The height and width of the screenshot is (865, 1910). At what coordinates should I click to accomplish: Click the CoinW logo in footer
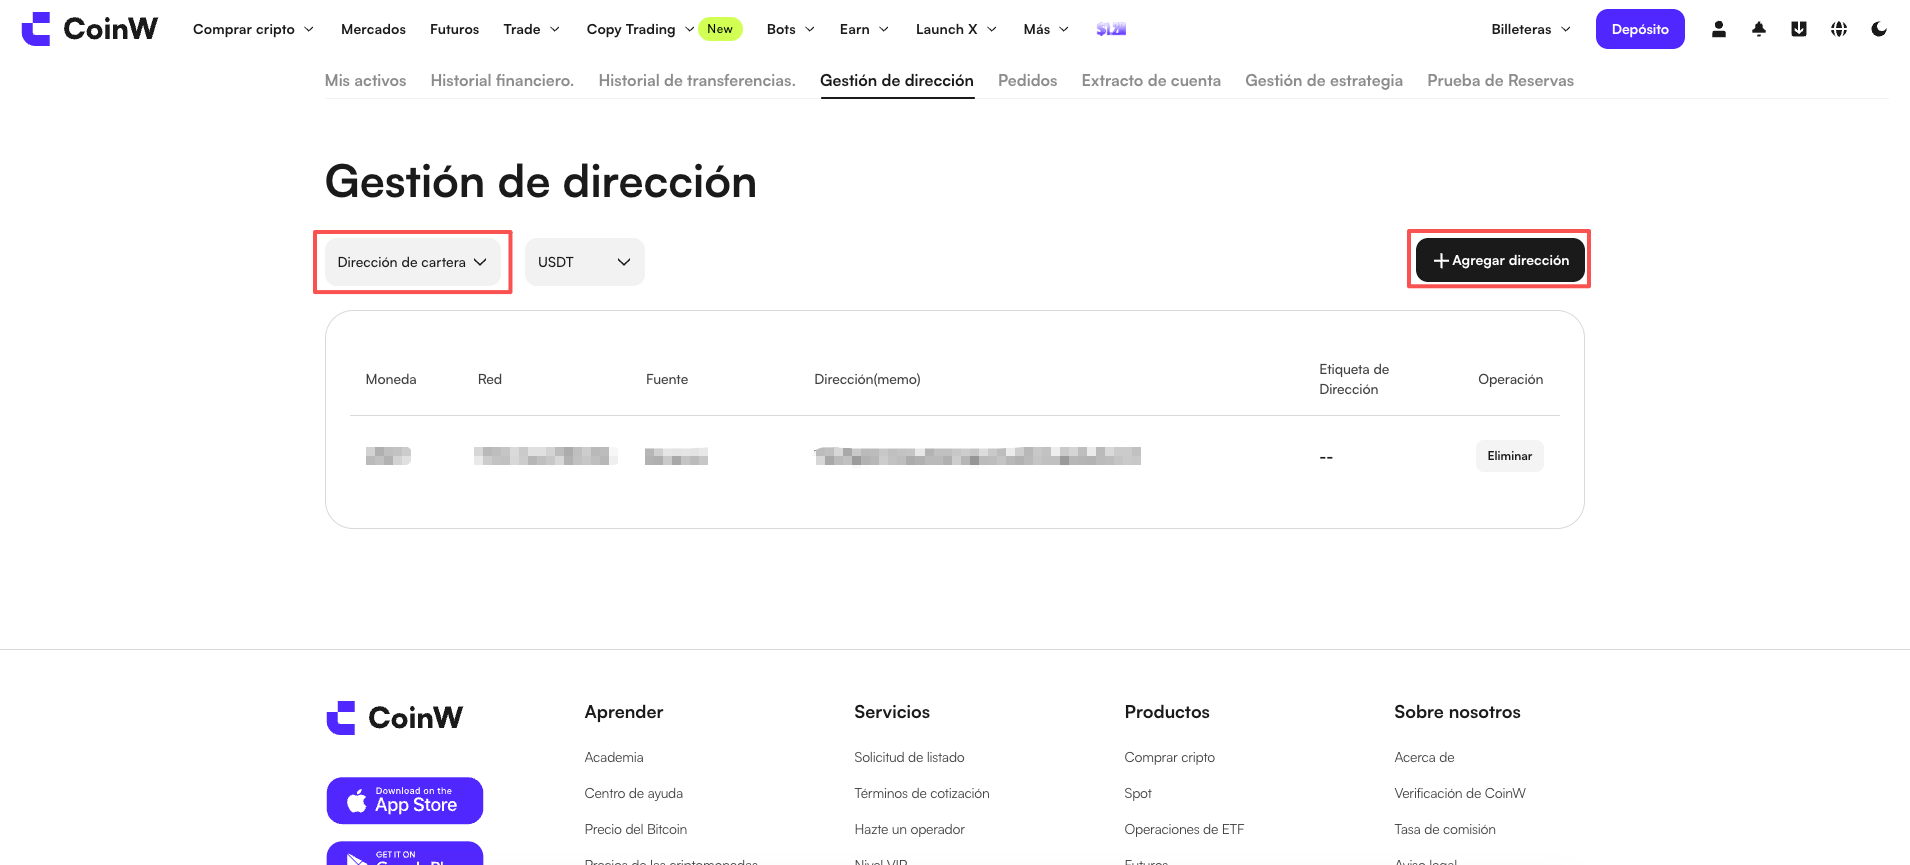click(395, 718)
